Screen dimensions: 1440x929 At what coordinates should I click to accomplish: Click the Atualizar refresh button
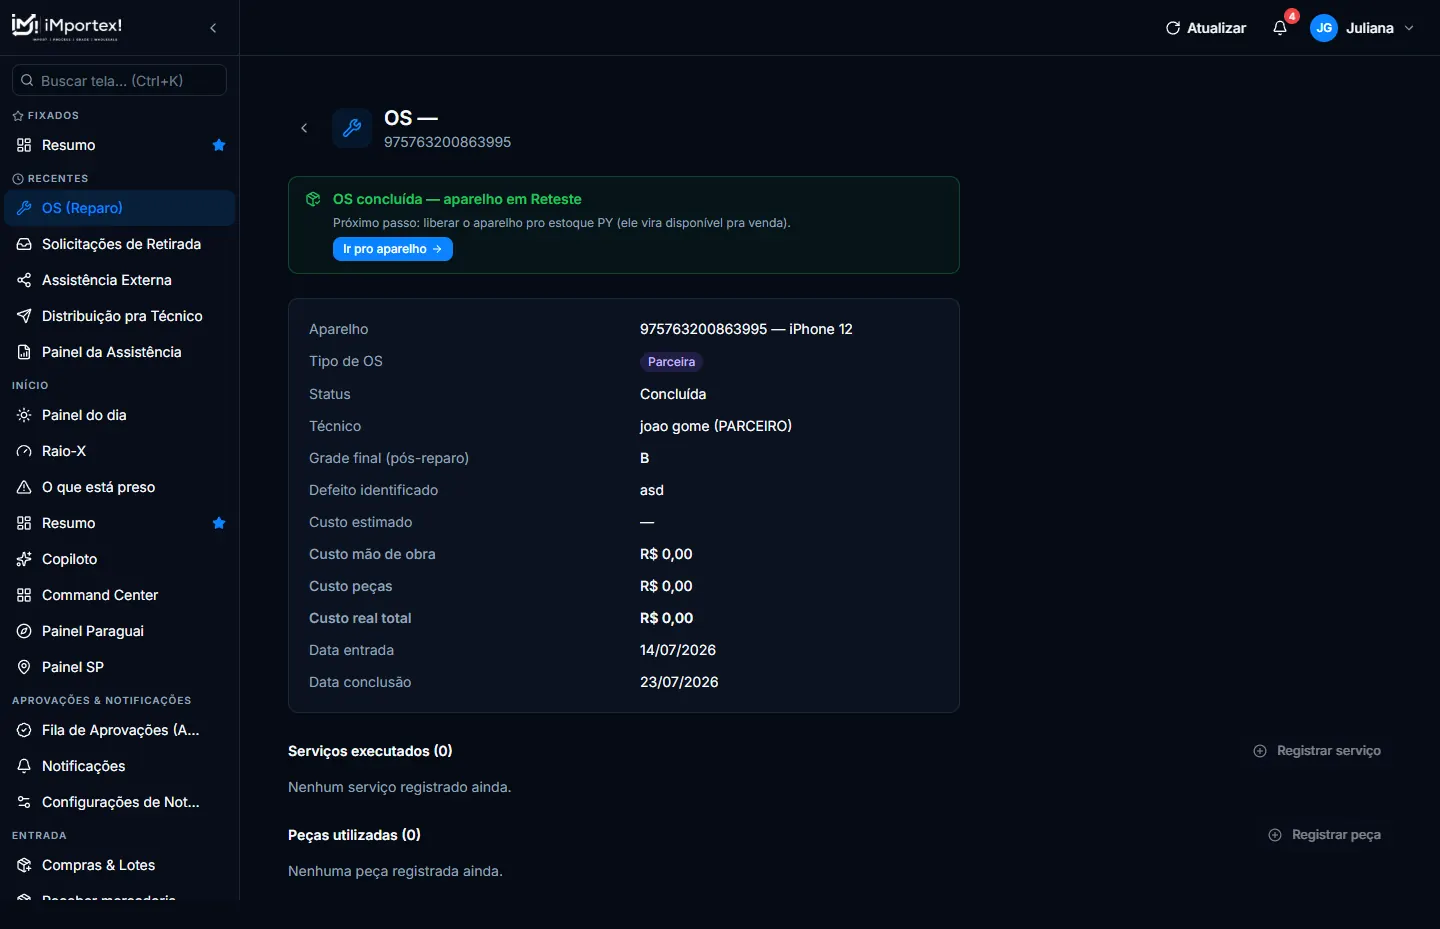click(1206, 28)
